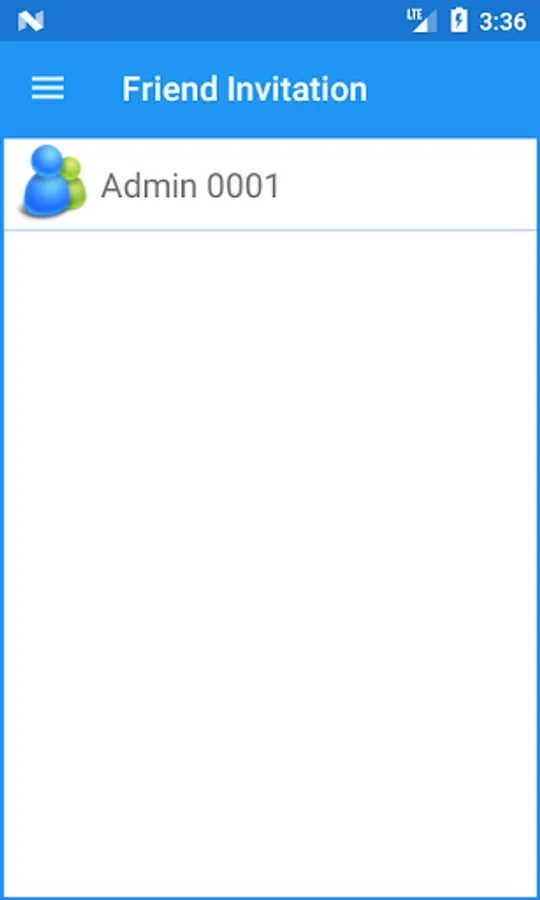Click the word Admin in list row
The width and height of the screenshot is (540, 900).
point(149,186)
